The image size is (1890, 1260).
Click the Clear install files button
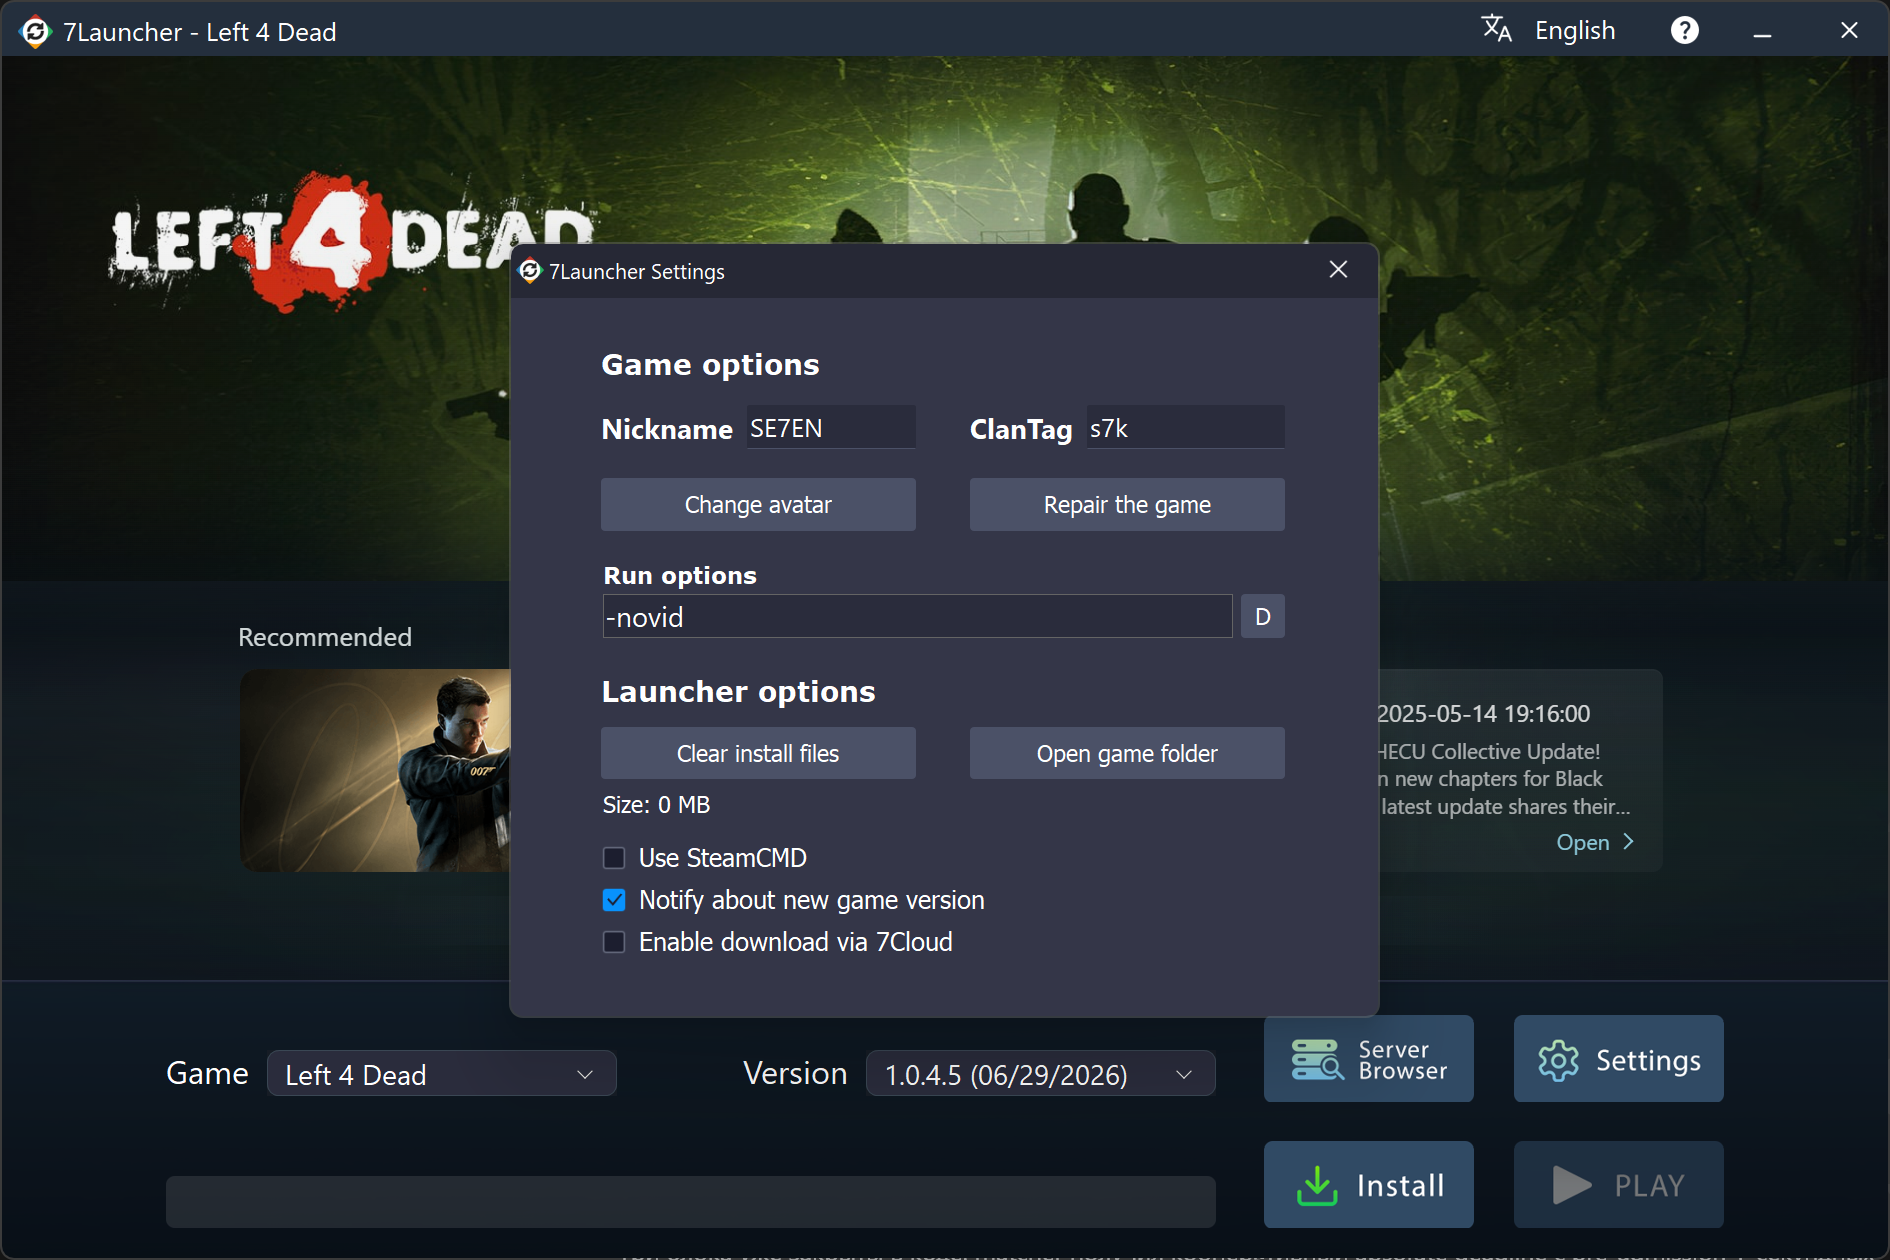coord(758,753)
